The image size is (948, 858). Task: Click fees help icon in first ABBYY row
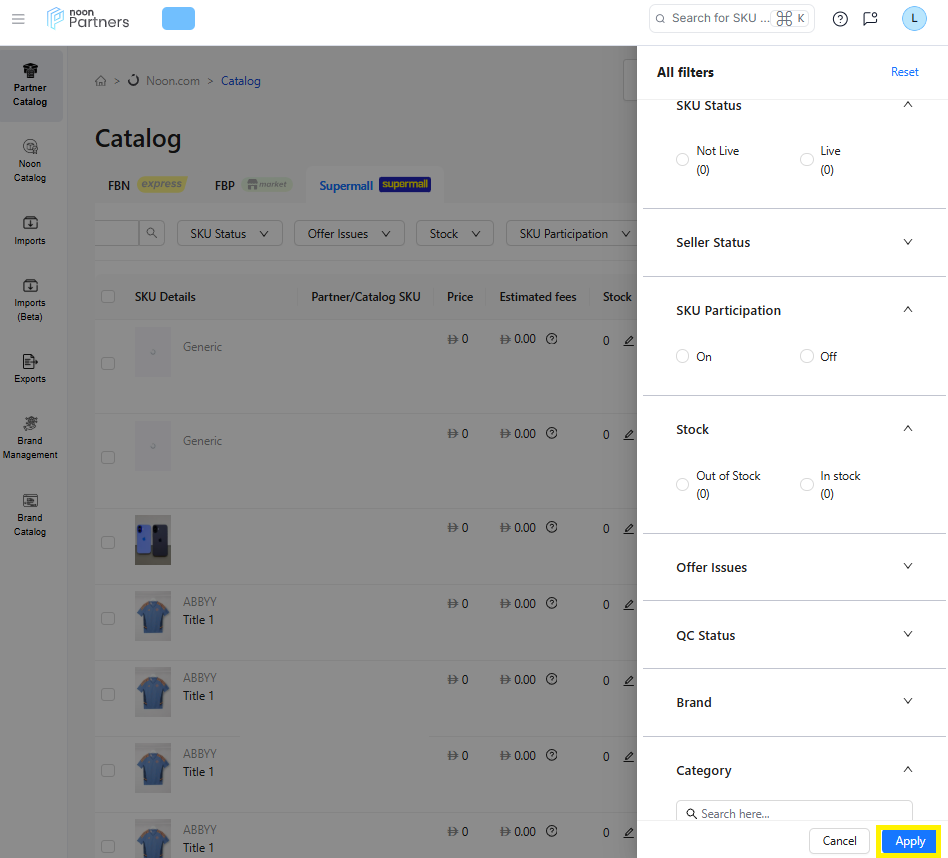click(551, 603)
